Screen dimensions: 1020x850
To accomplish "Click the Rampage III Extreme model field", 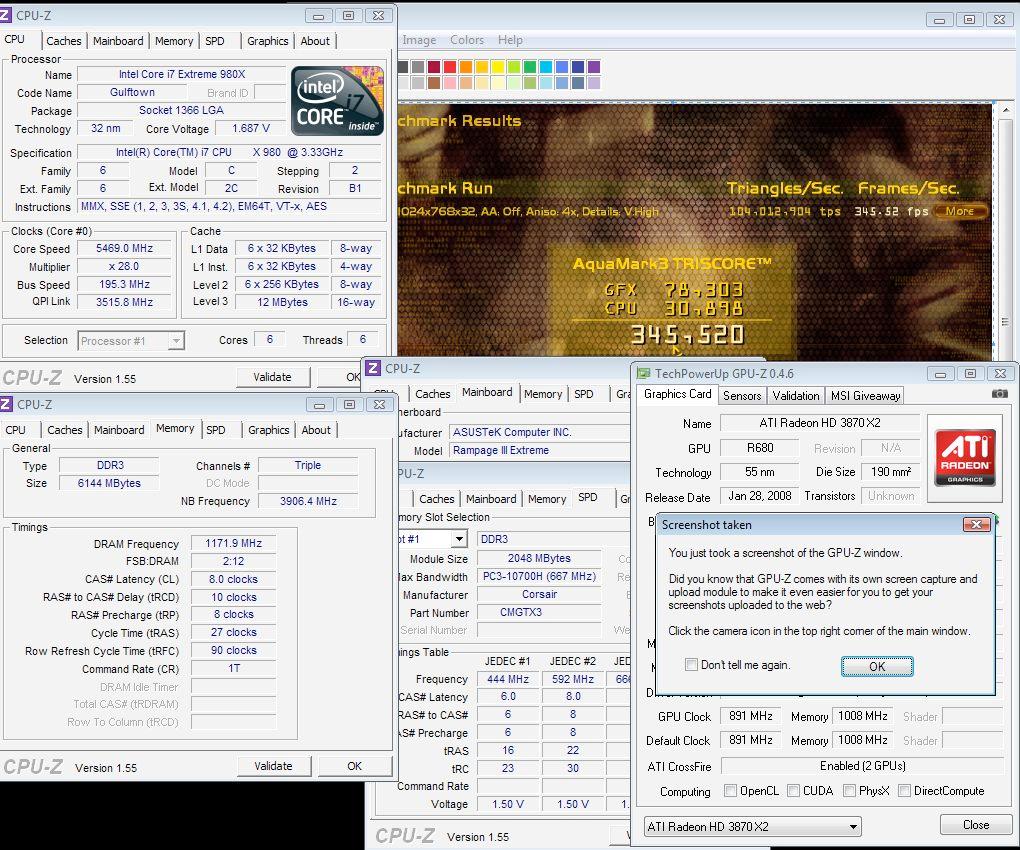I will pyautogui.click(x=539, y=450).
